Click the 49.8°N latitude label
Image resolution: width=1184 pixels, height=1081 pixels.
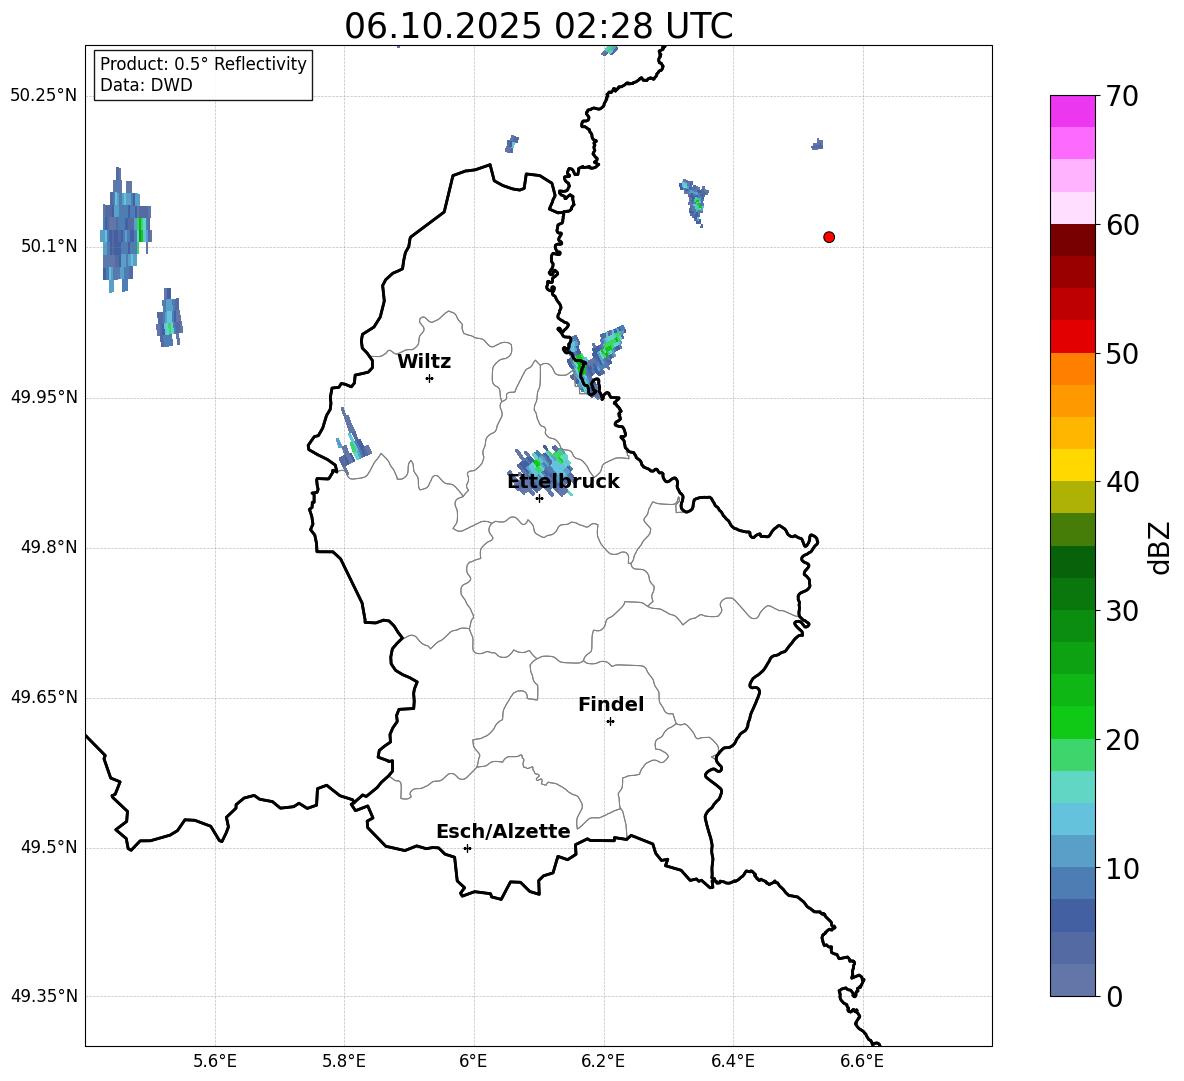point(49,547)
